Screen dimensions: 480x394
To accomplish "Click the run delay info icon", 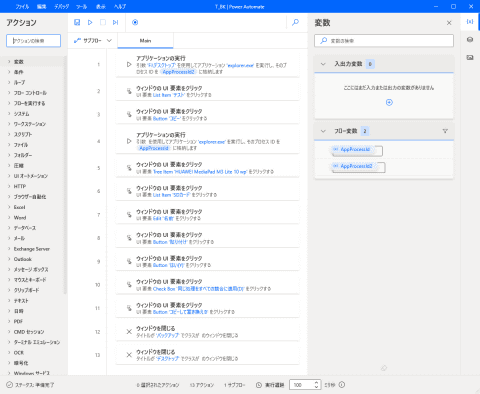I will coord(342,385).
